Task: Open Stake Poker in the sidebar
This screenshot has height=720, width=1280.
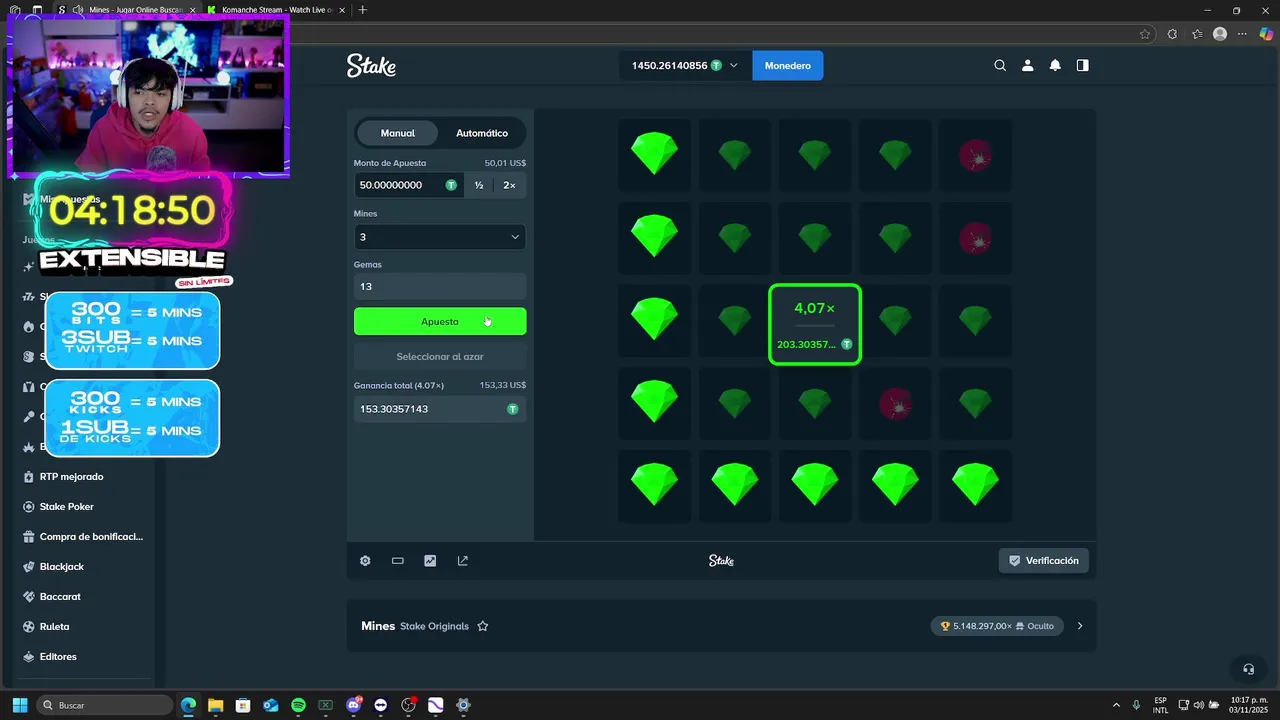Action: pyautogui.click(x=66, y=507)
